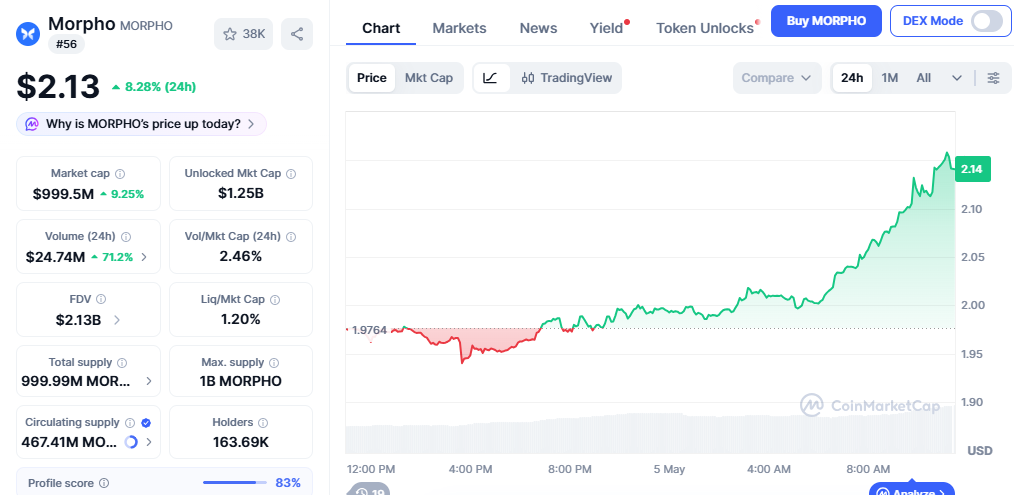Screen dimensions: 1014x495
Task: Expand FDV details chevron
Action: [116, 320]
